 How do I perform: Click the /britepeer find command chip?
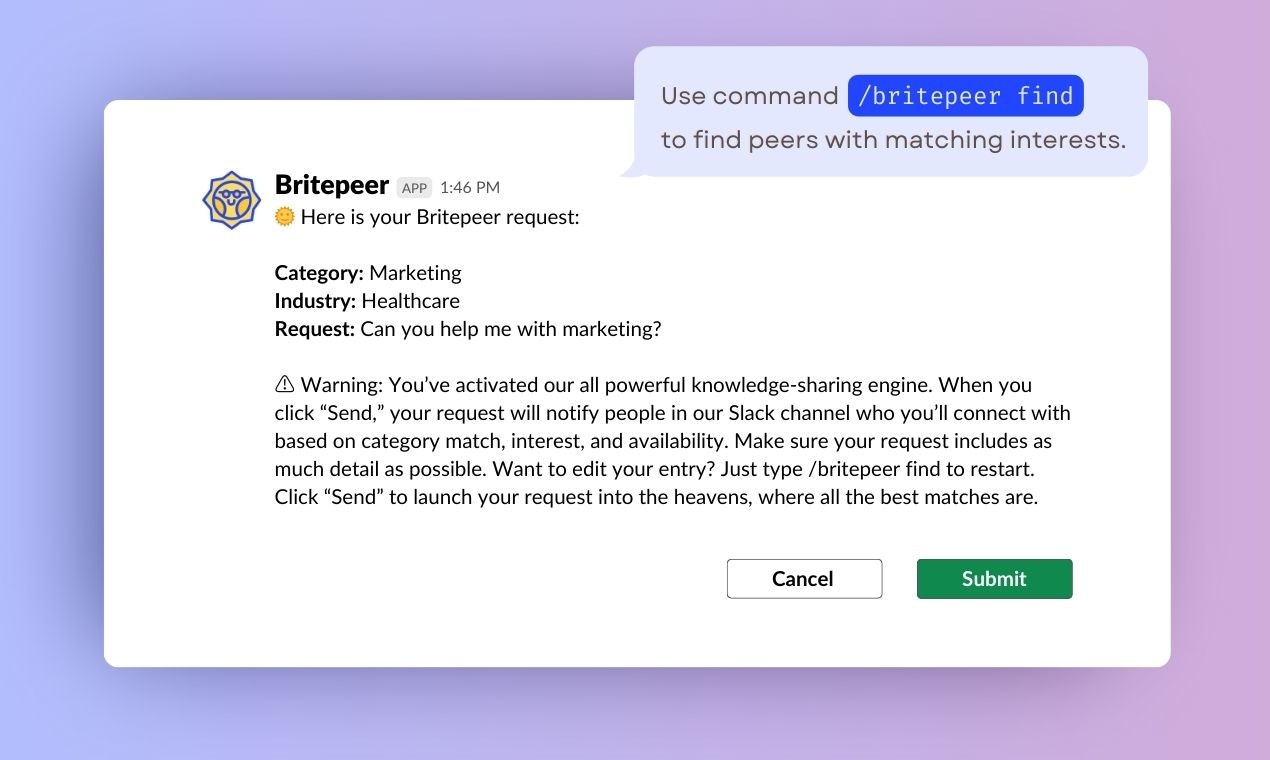(x=966, y=96)
